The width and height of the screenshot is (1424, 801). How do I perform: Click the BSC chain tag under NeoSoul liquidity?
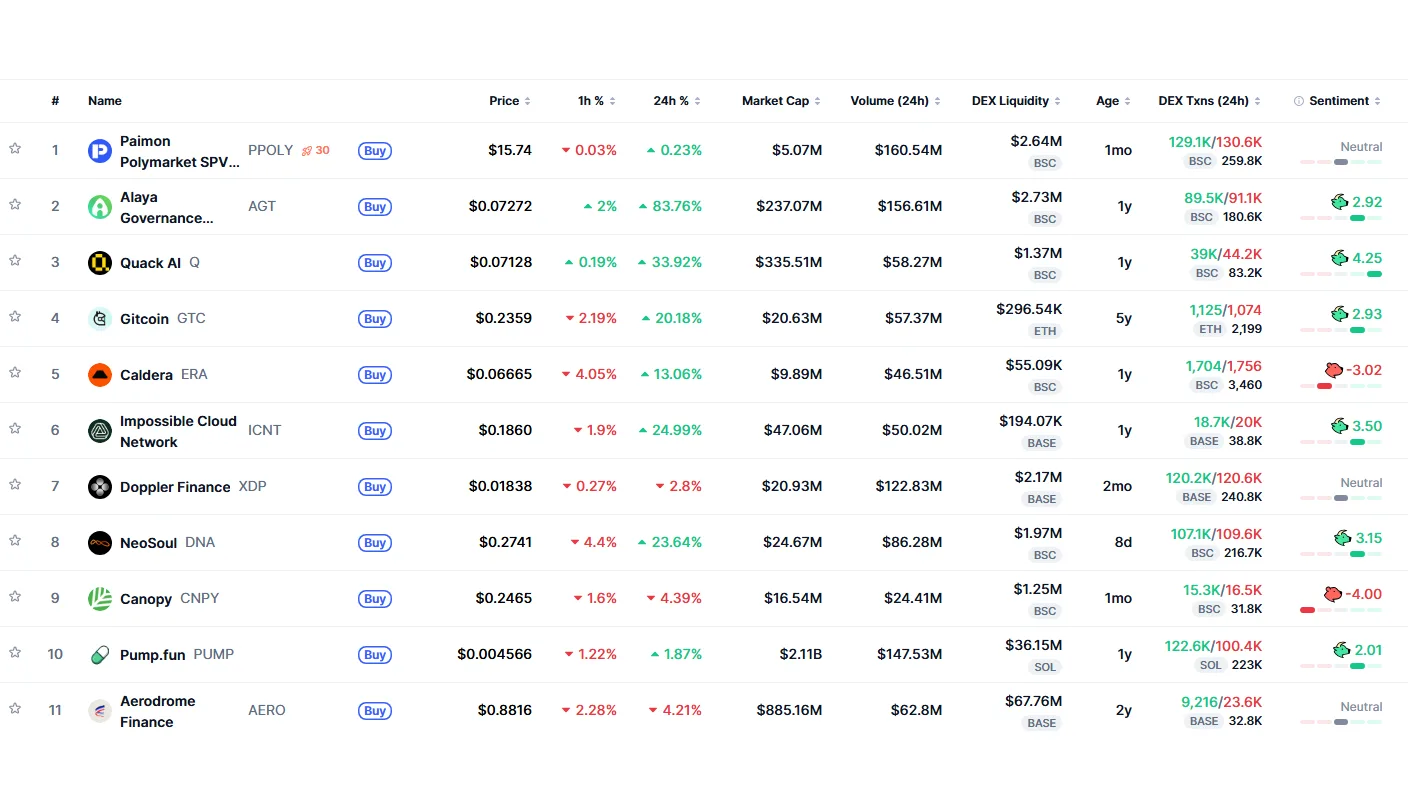pyautogui.click(x=1045, y=555)
